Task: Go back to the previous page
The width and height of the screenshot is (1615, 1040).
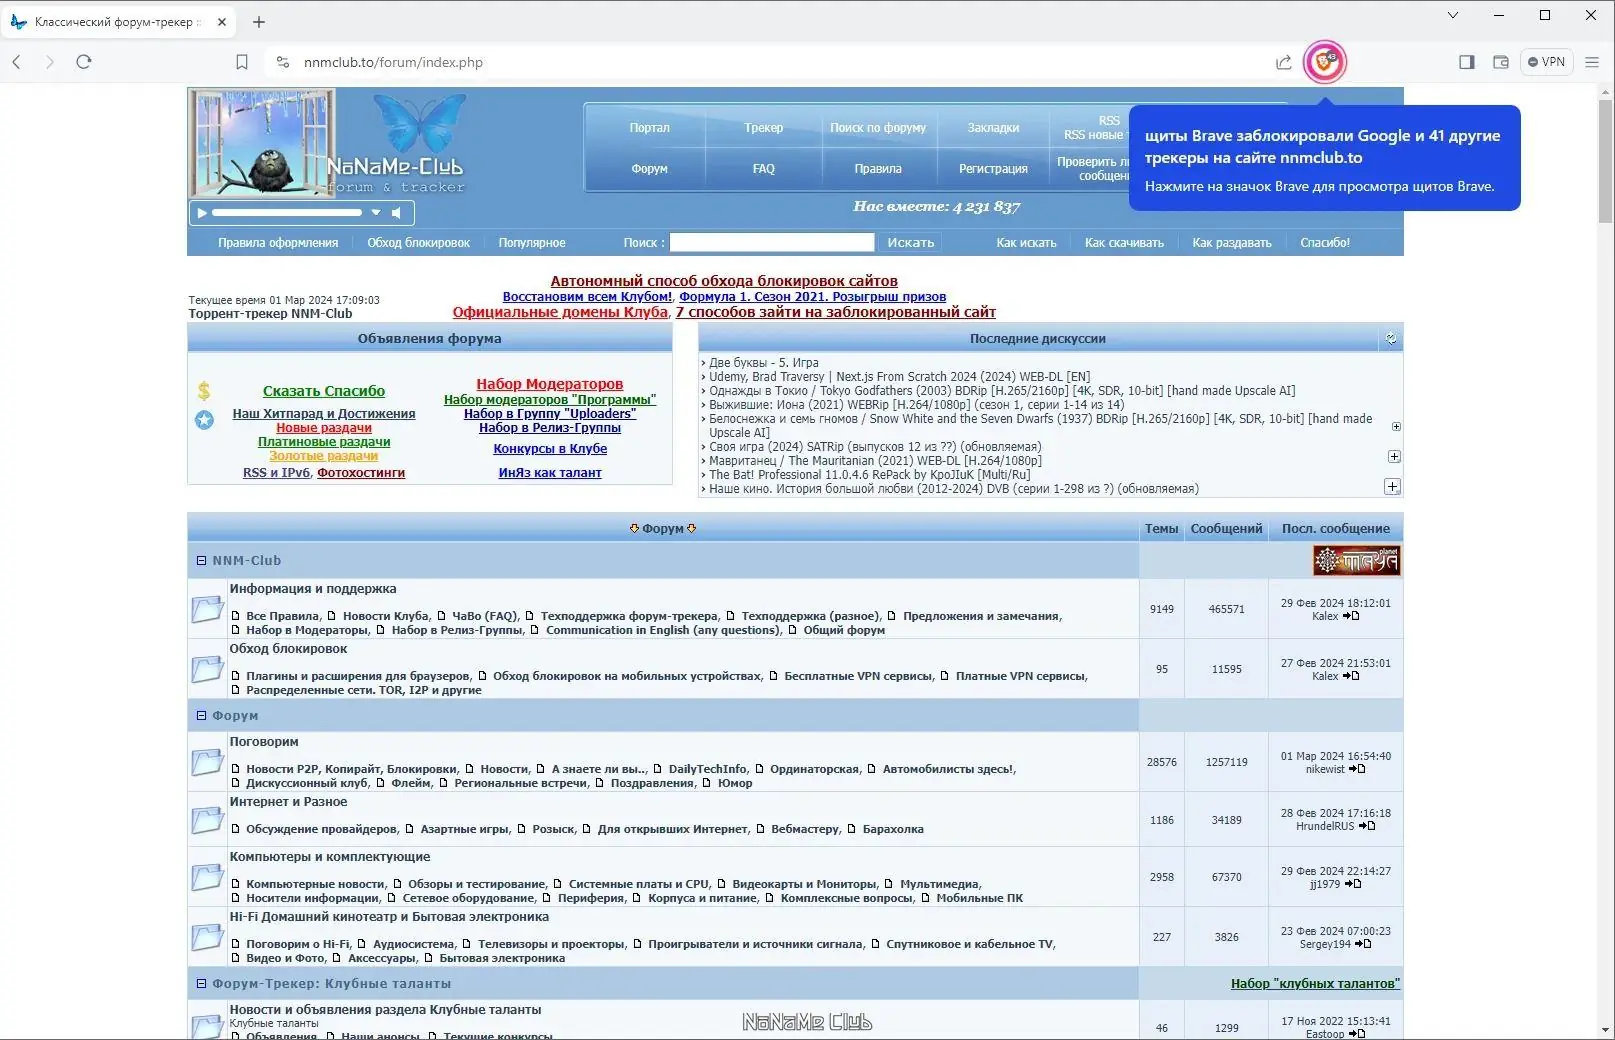Action: 16,62
